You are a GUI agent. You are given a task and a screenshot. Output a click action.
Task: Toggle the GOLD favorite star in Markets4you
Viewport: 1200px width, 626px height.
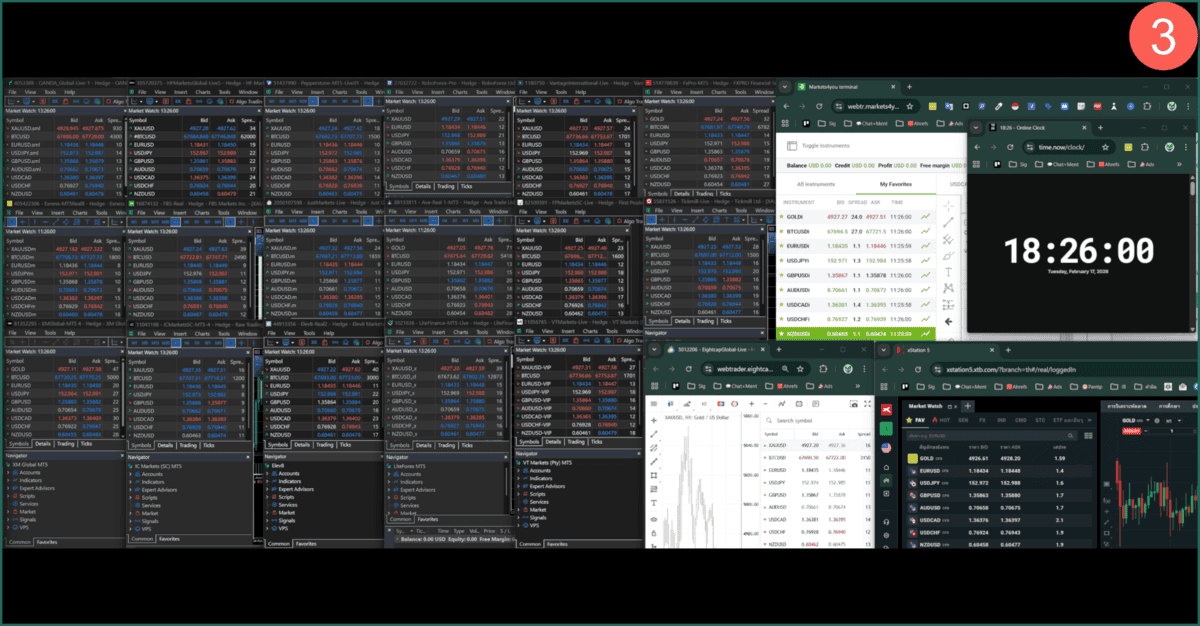[780, 217]
